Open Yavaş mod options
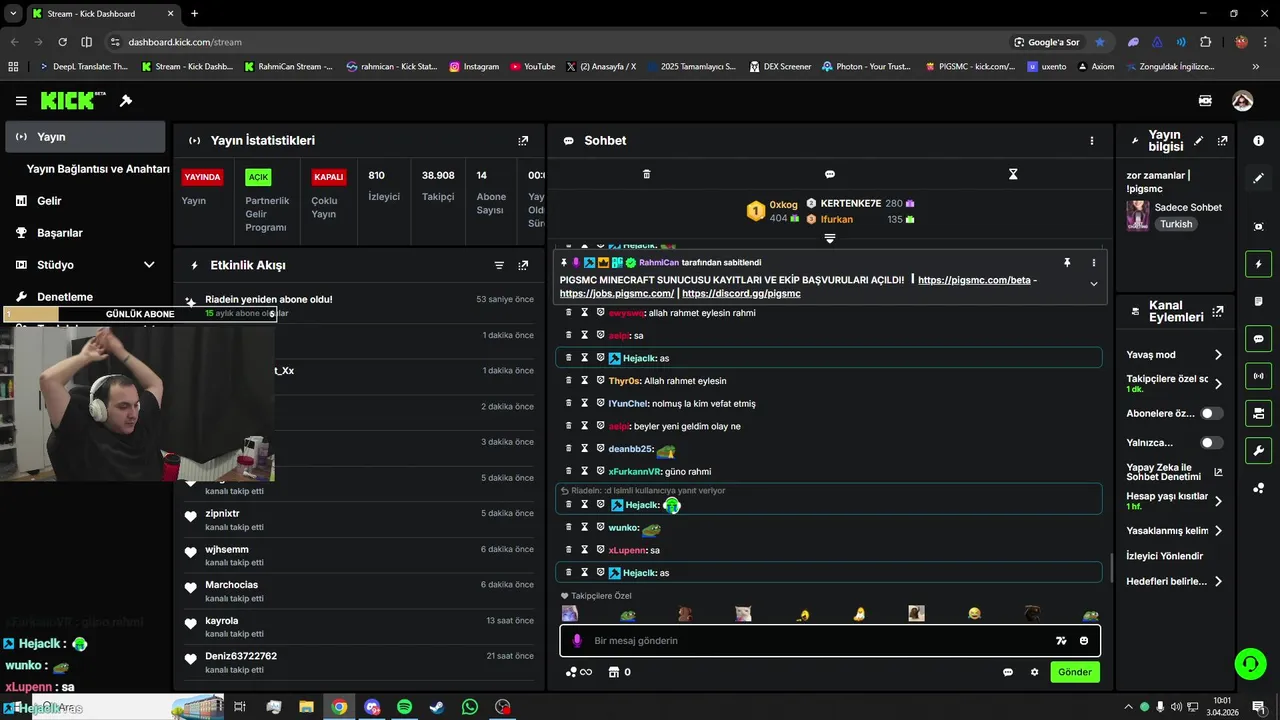Screen dimensions: 1280x720 1175,355
